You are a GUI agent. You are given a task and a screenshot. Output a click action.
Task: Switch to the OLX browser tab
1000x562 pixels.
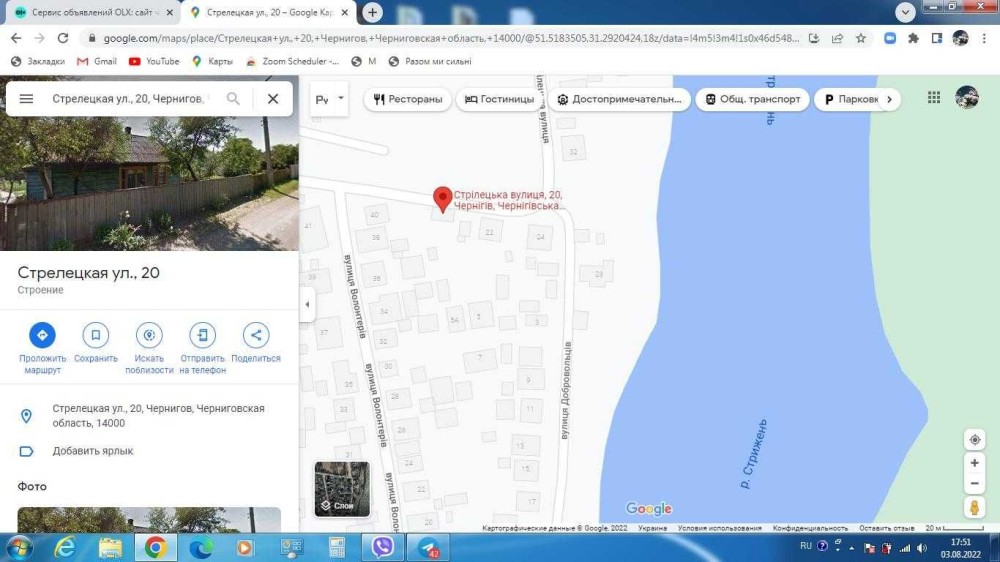tap(90, 12)
